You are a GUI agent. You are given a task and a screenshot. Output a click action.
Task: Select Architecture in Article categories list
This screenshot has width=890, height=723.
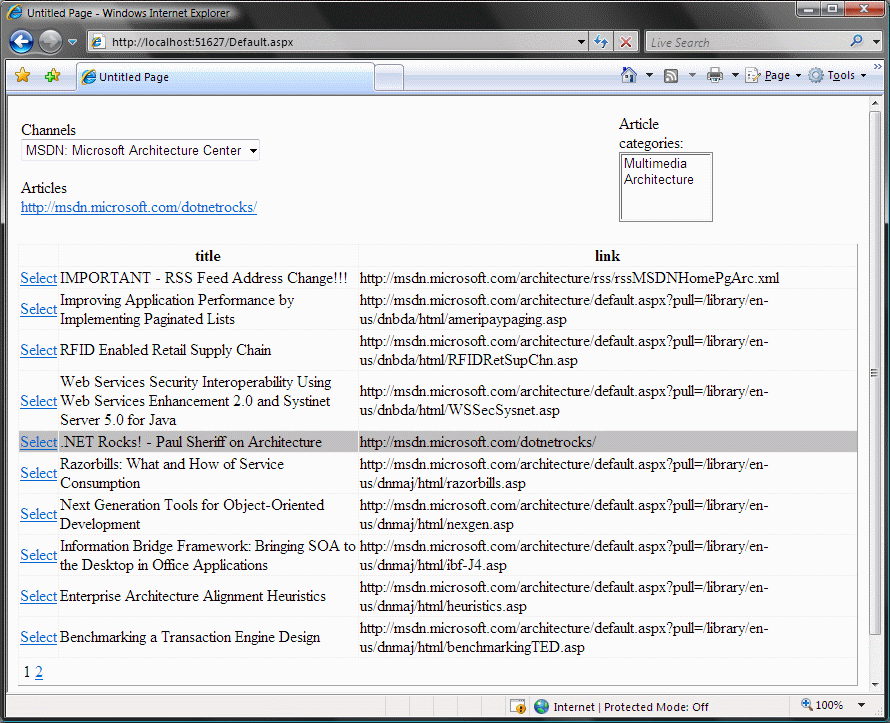click(658, 179)
